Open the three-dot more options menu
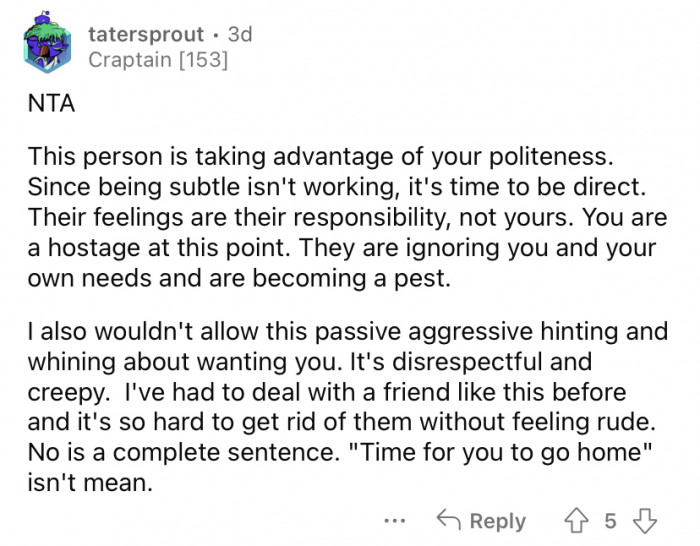Viewport: 700px width, 546px height. pos(394,521)
